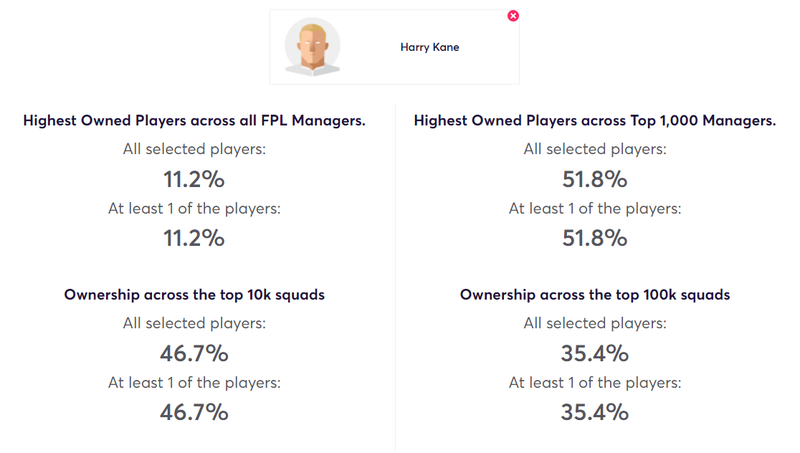Viewport: 800px width, 453px height.
Task: Click the 46.7% all selected players value
Action: tap(194, 354)
